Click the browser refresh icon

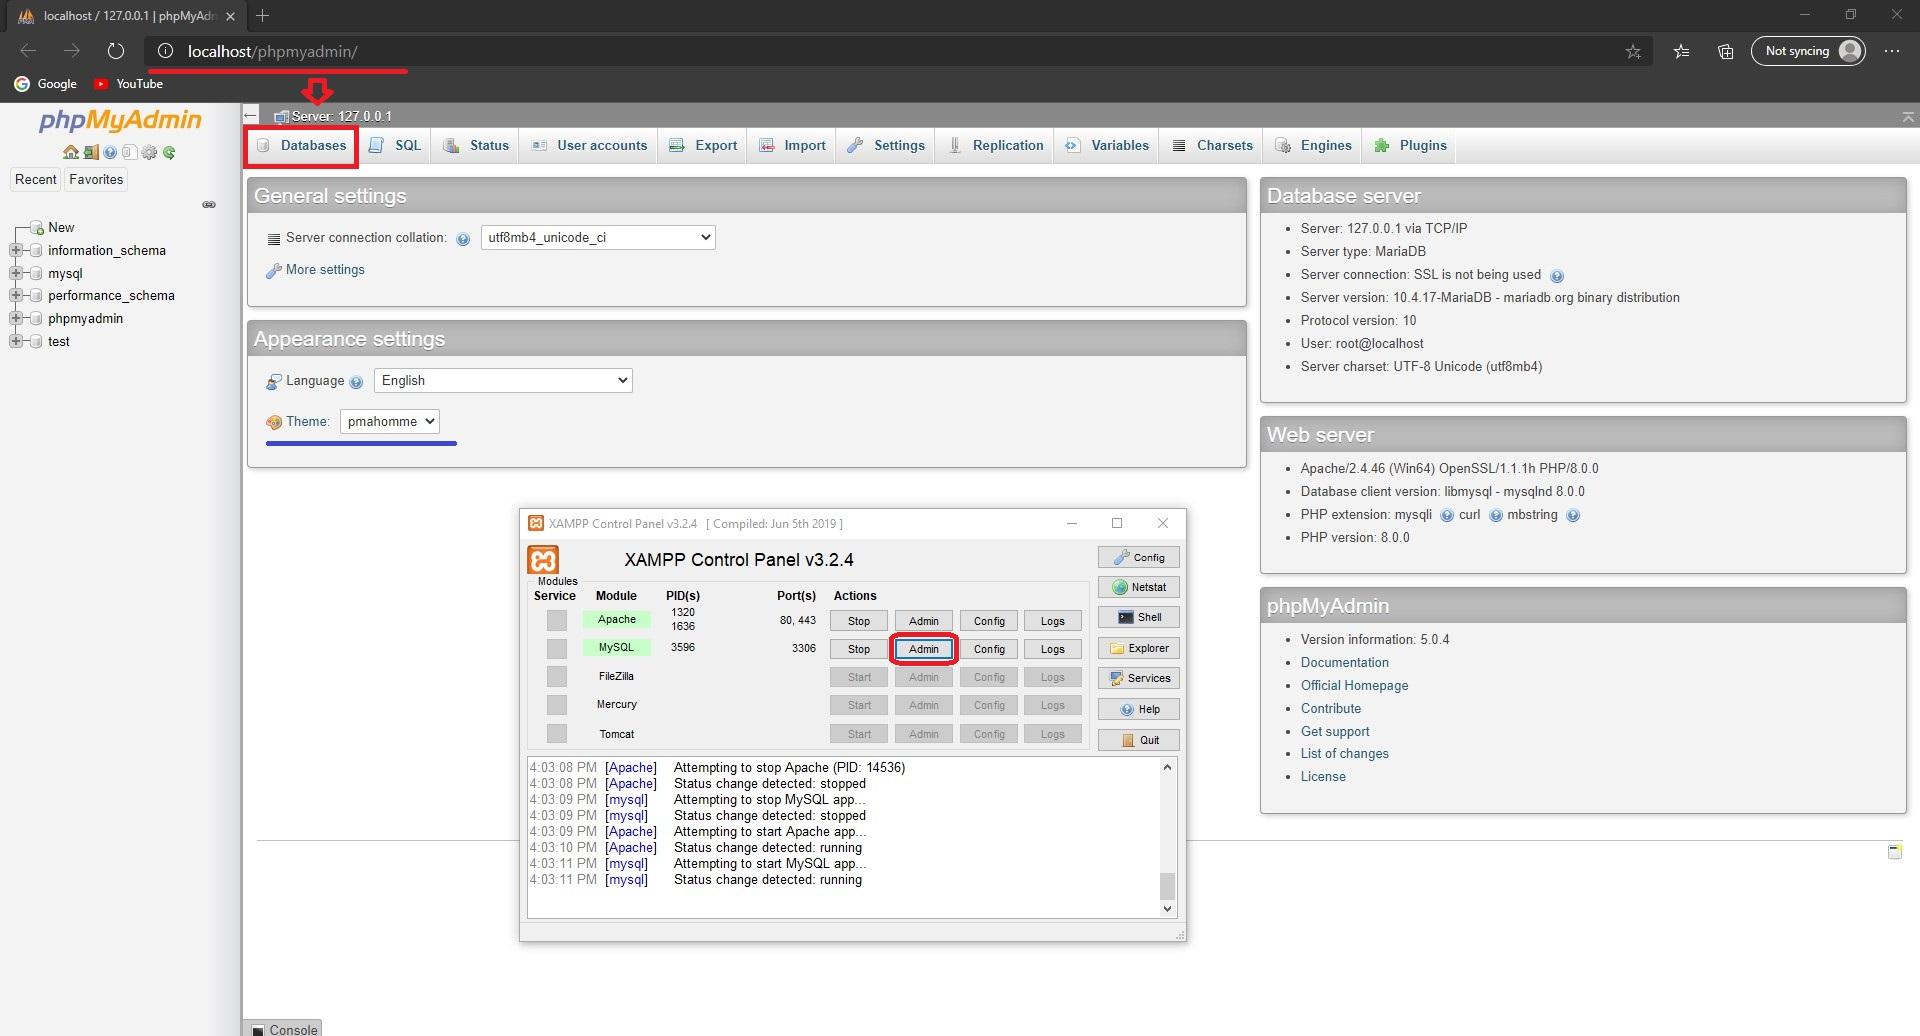pos(116,51)
